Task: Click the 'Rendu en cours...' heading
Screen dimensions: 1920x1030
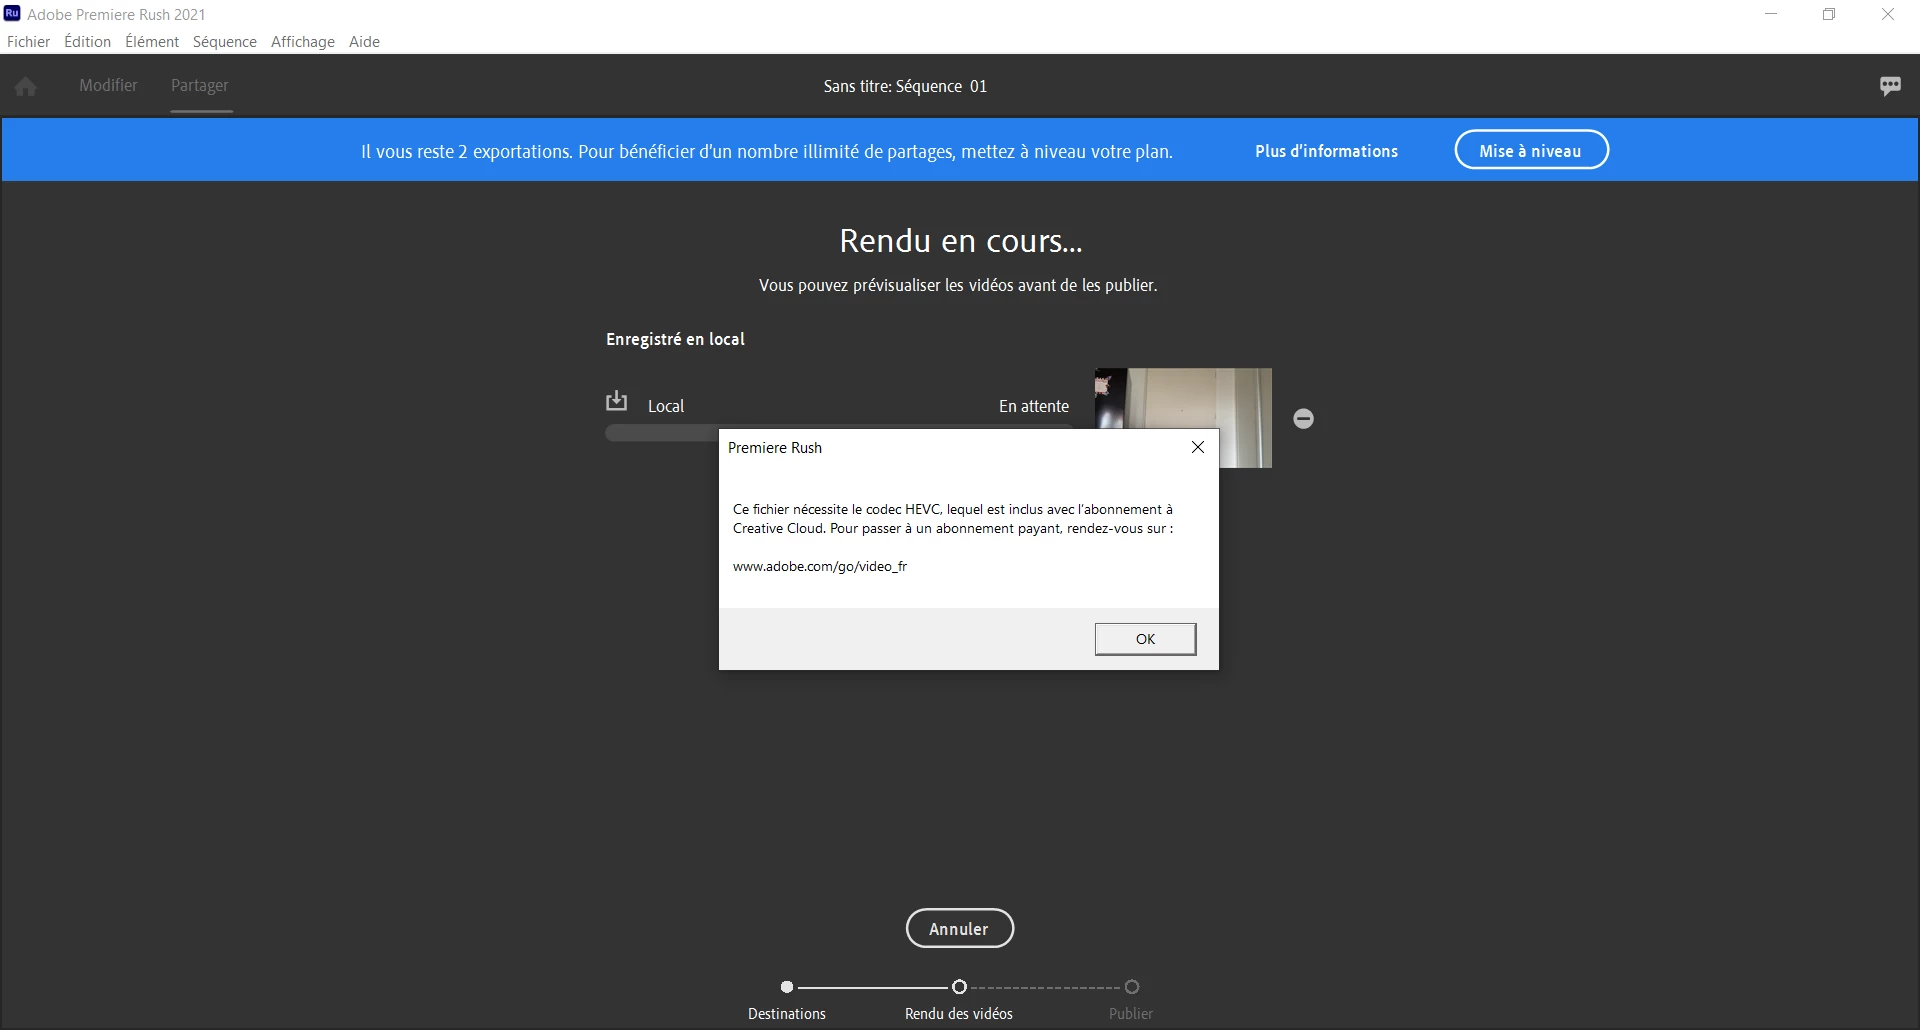Action: pos(960,241)
